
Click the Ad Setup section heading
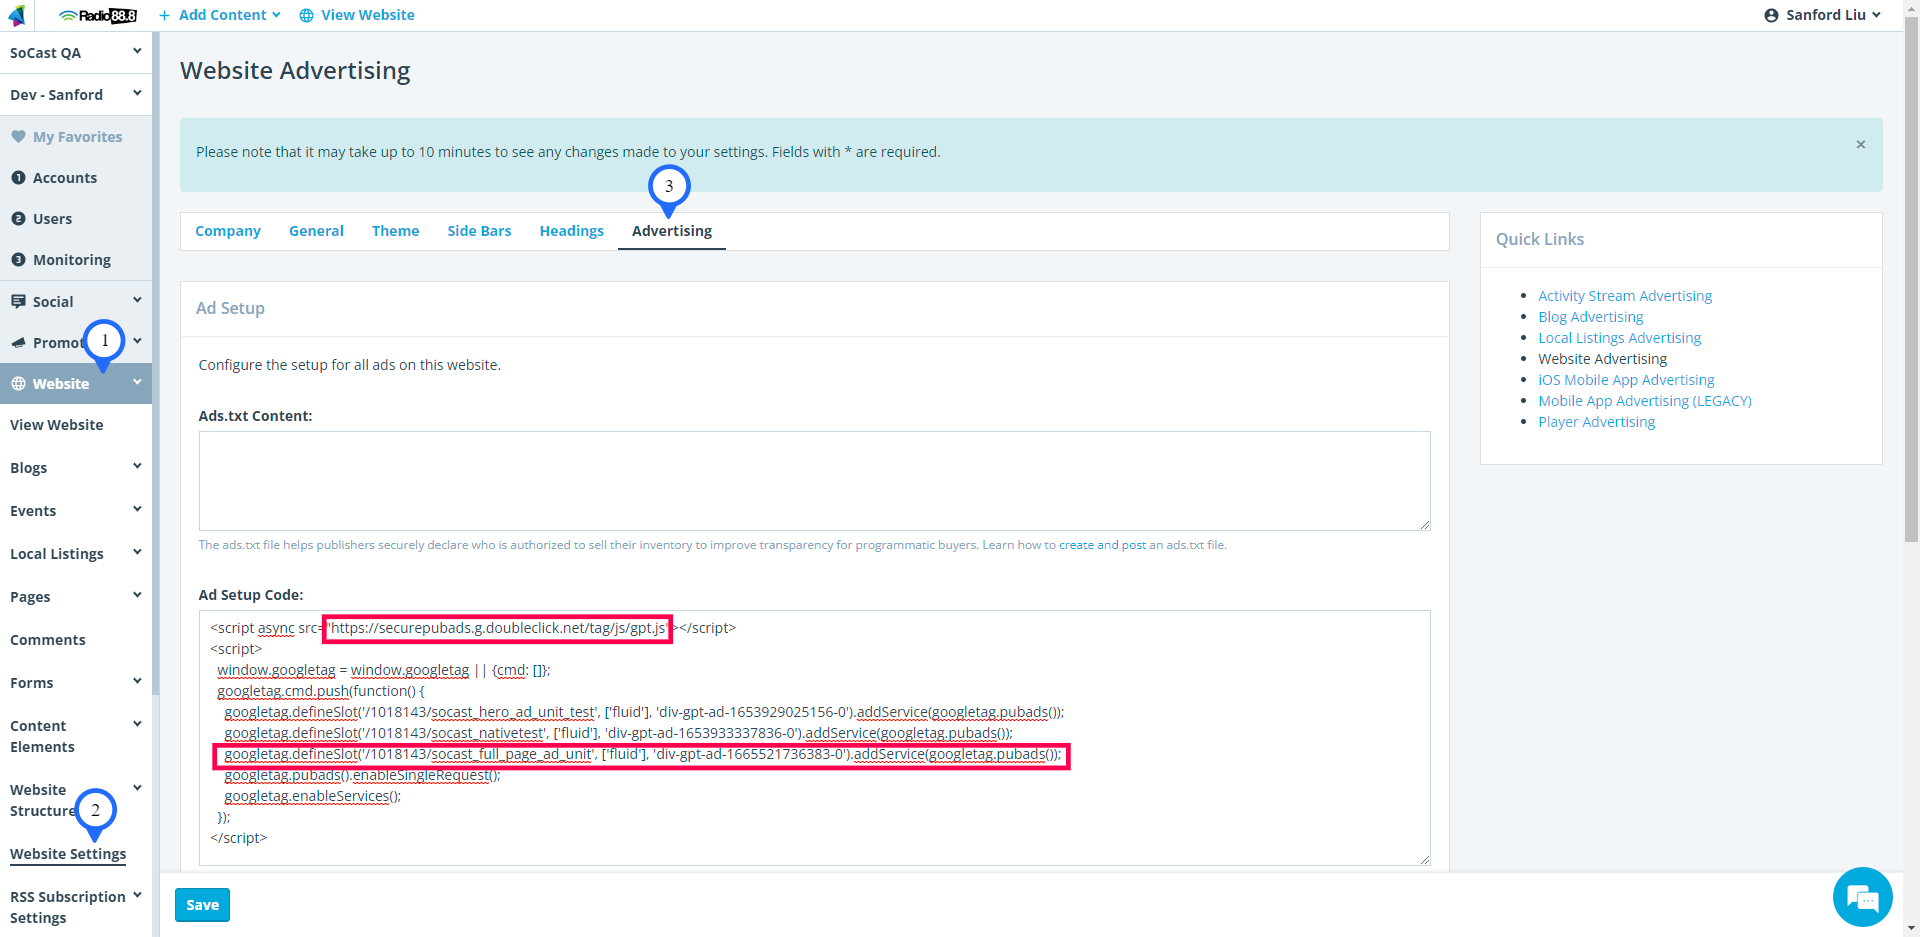pyautogui.click(x=230, y=308)
